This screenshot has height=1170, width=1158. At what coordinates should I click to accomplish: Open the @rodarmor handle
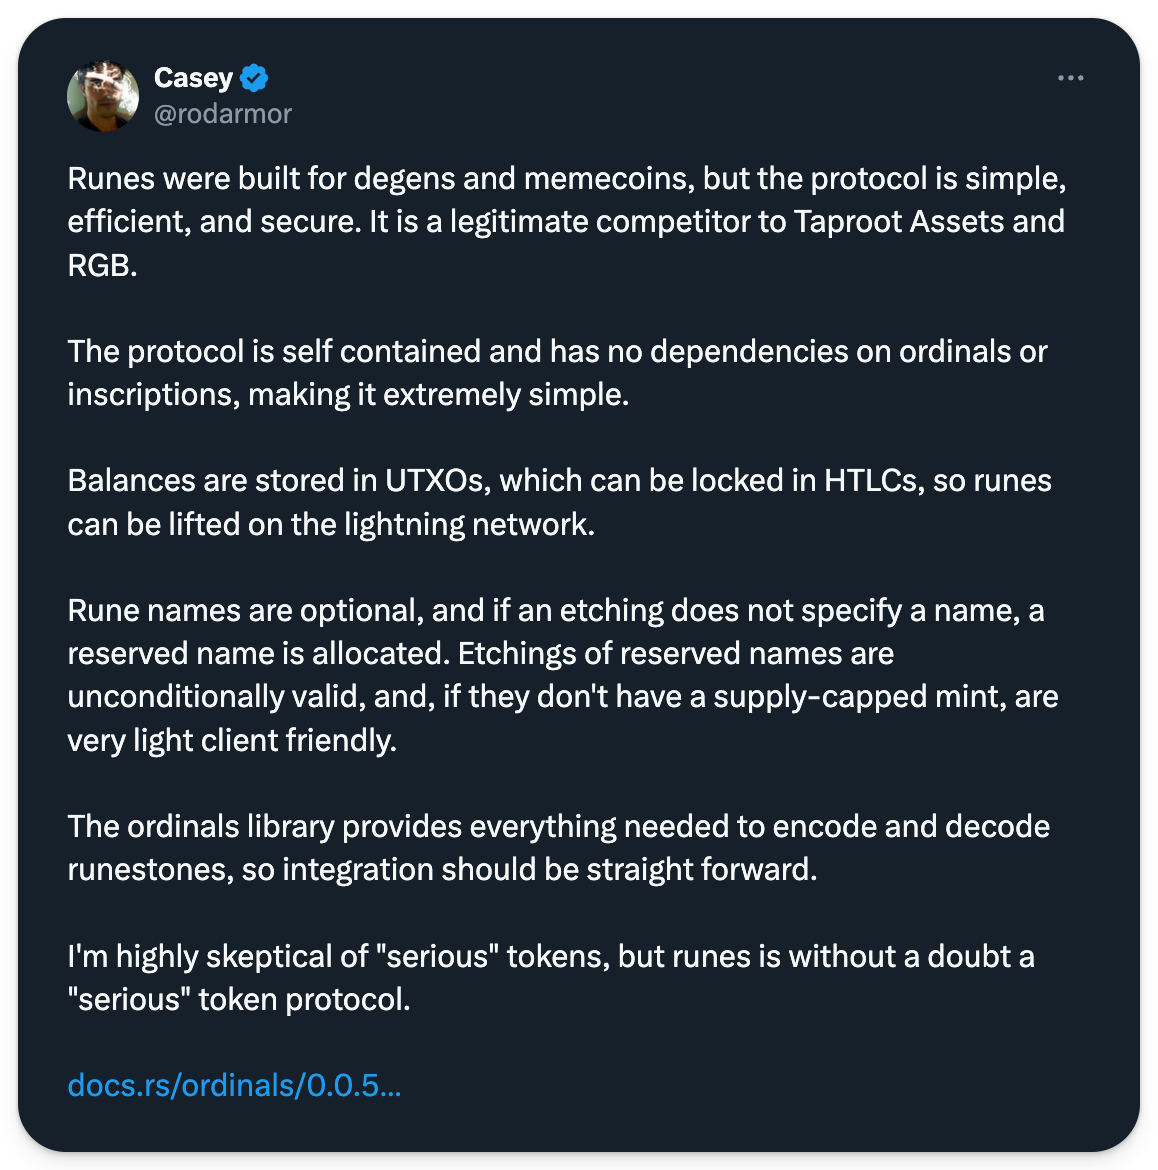click(x=222, y=114)
